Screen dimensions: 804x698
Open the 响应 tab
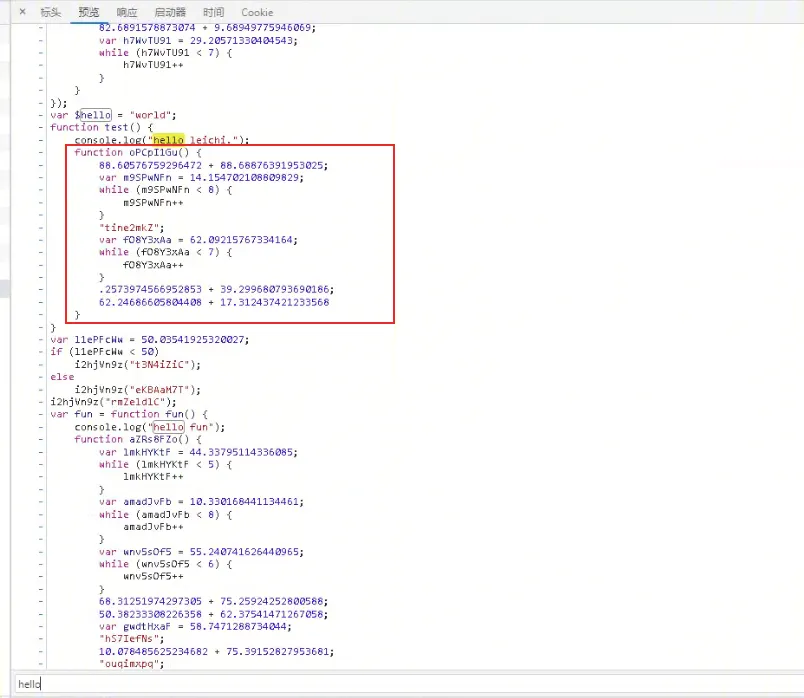point(127,12)
